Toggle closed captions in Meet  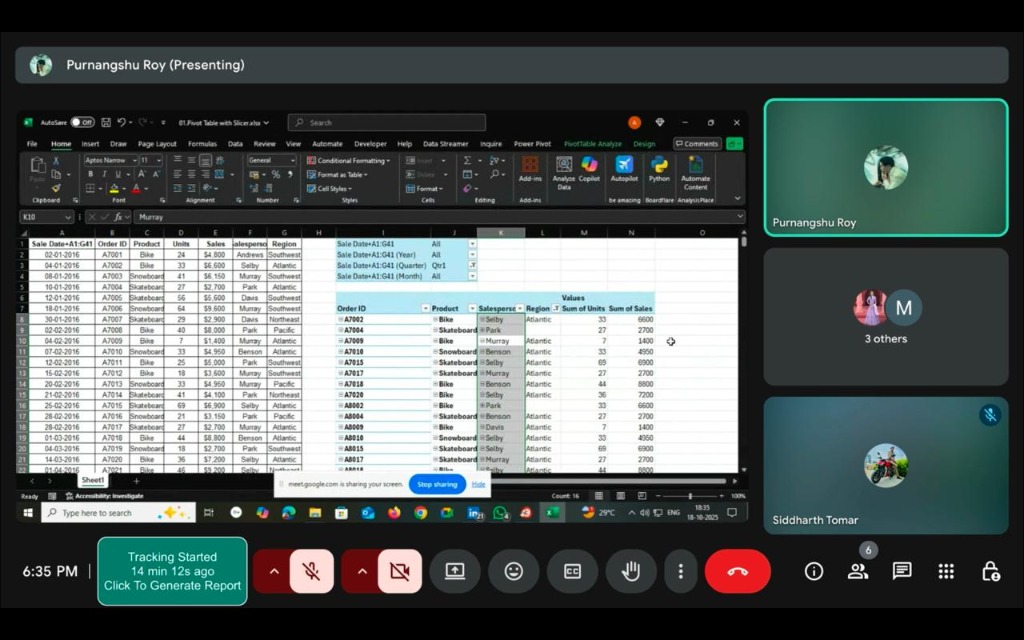pyautogui.click(x=572, y=571)
